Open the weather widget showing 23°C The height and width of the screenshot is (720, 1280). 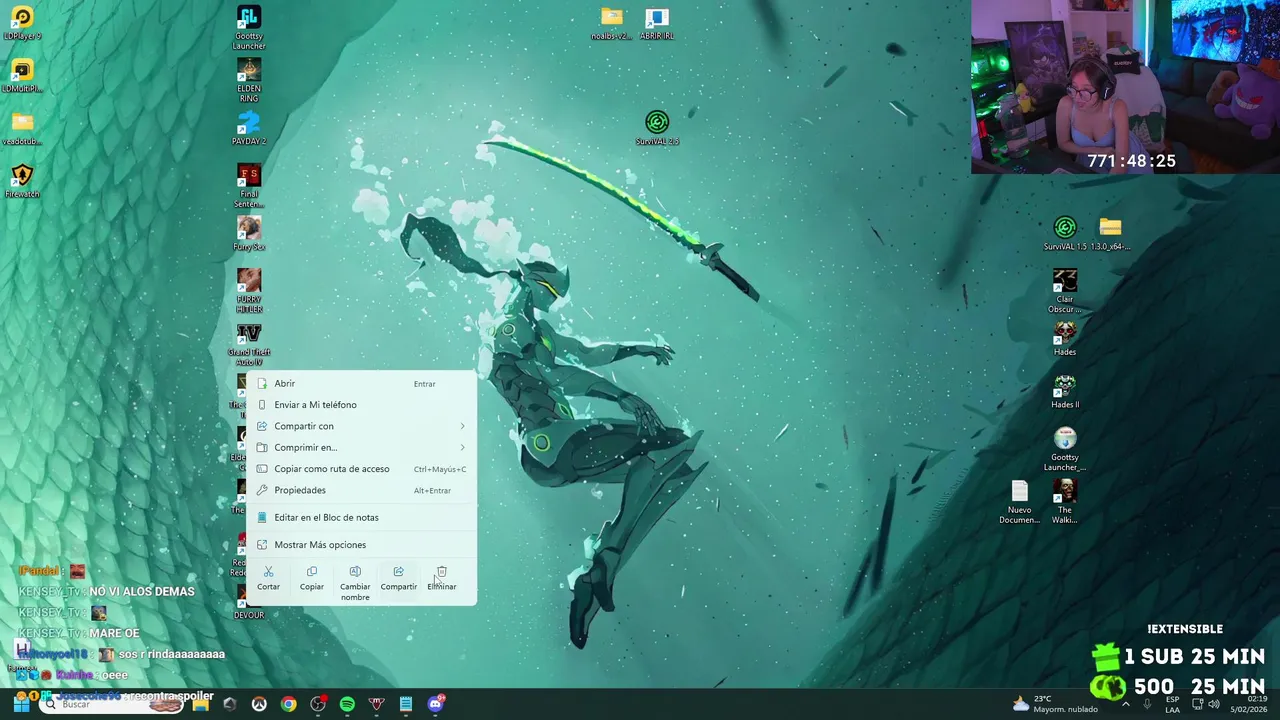pyautogui.click(x=1054, y=704)
